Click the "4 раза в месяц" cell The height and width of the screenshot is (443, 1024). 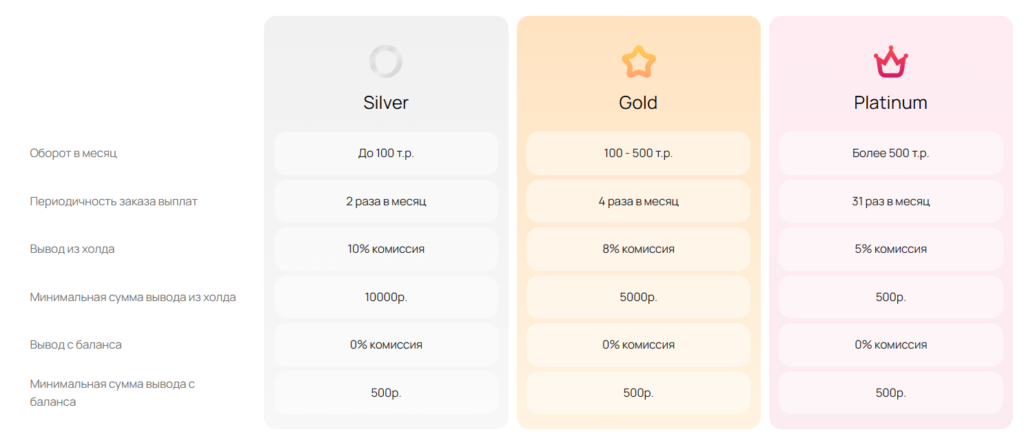coord(638,201)
